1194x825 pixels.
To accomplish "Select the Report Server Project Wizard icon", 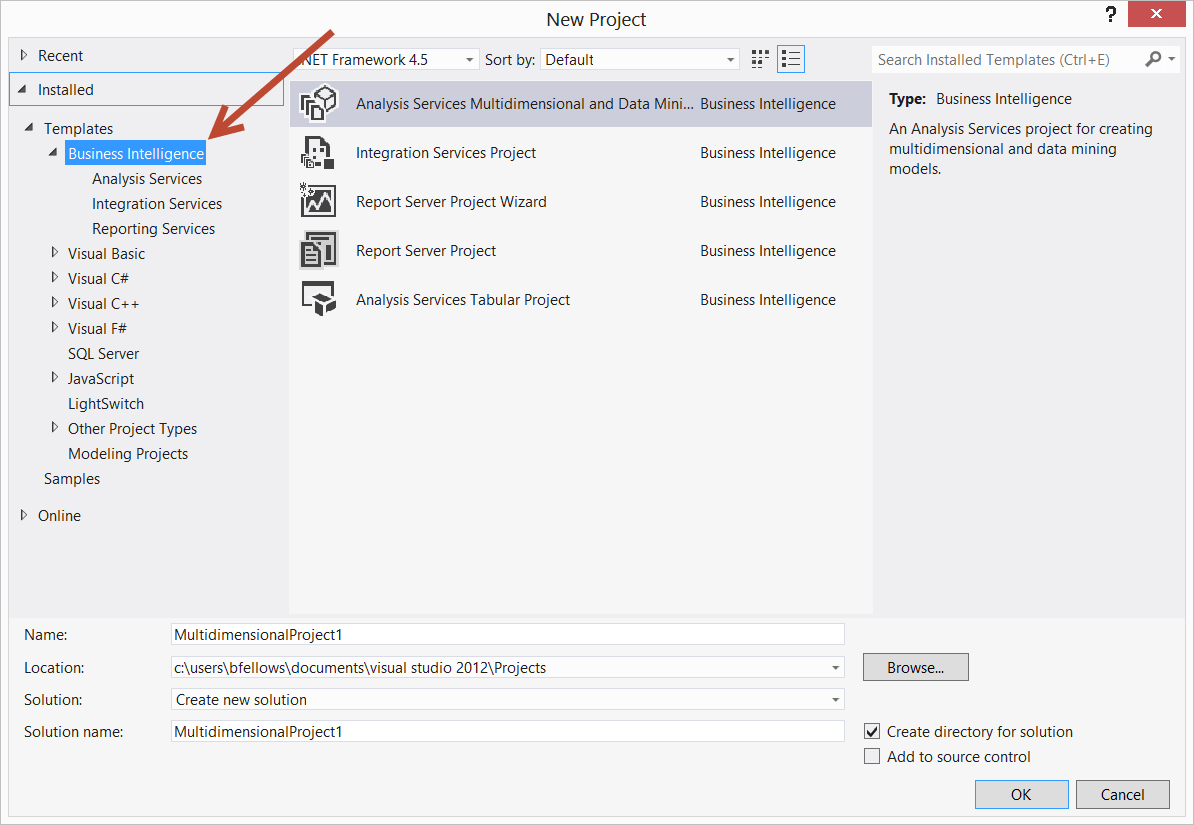I will pos(318,201).
